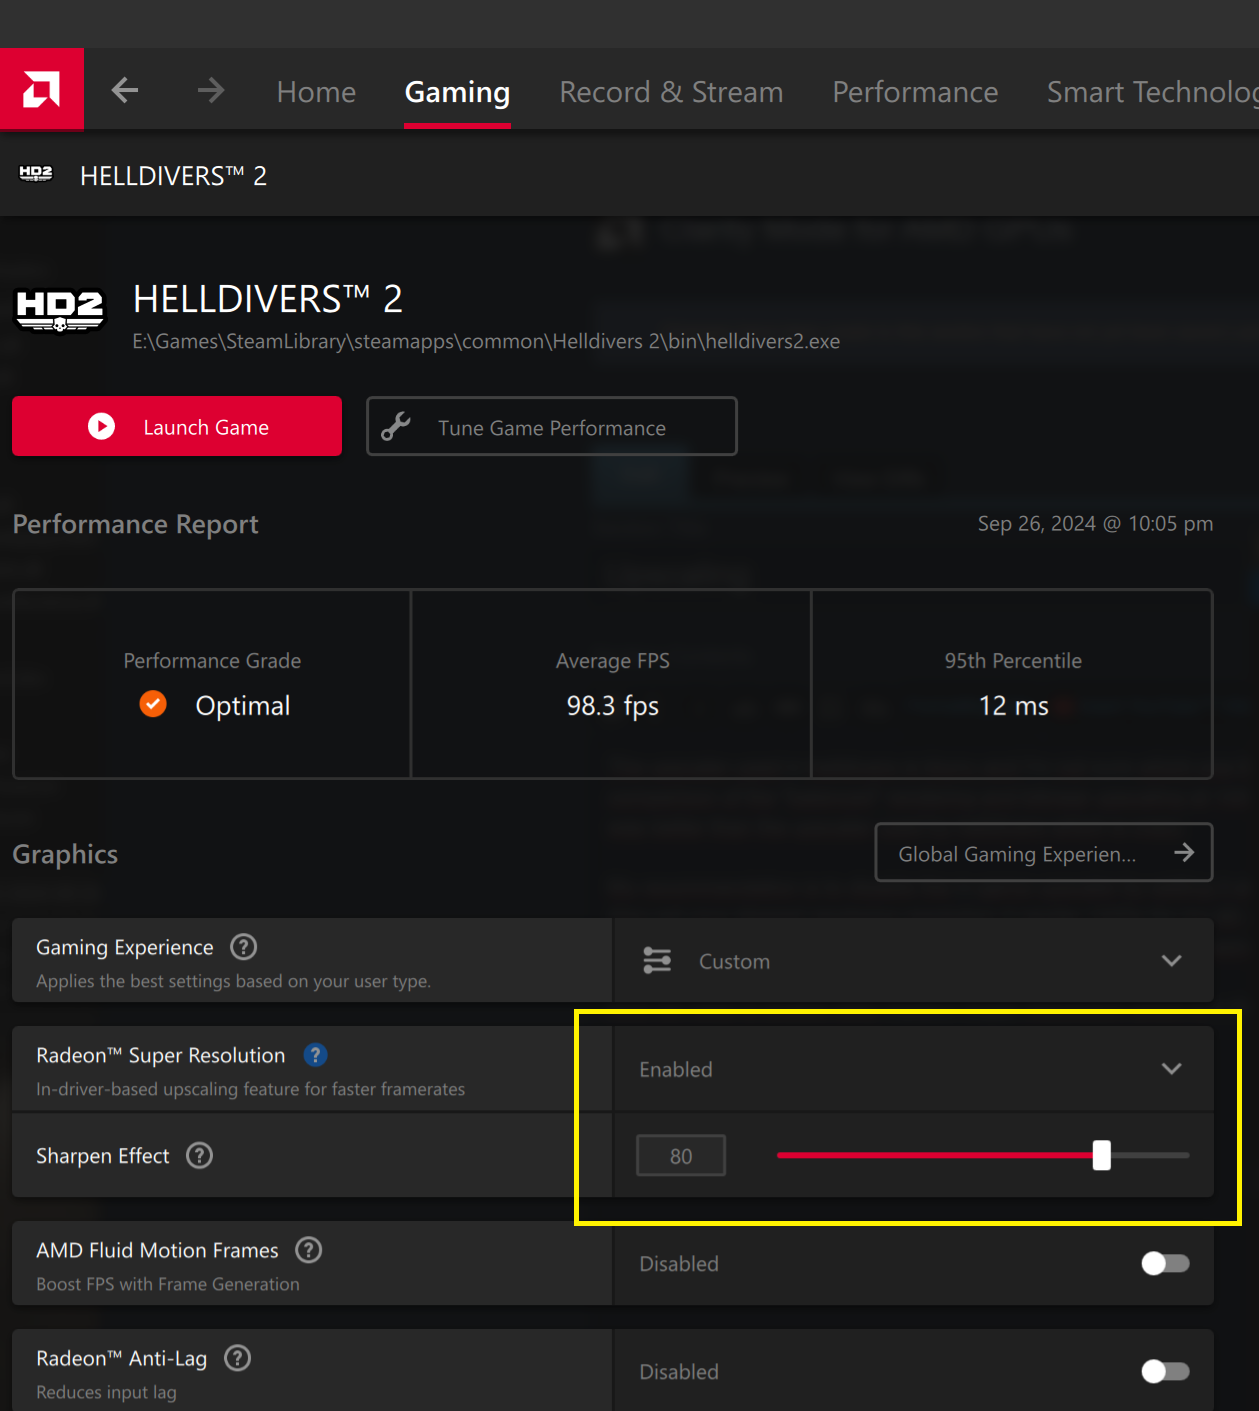Click the helldivers2.exe file path text
The height and width of the screenshot is (1411, 1259).
pos(486,341)
